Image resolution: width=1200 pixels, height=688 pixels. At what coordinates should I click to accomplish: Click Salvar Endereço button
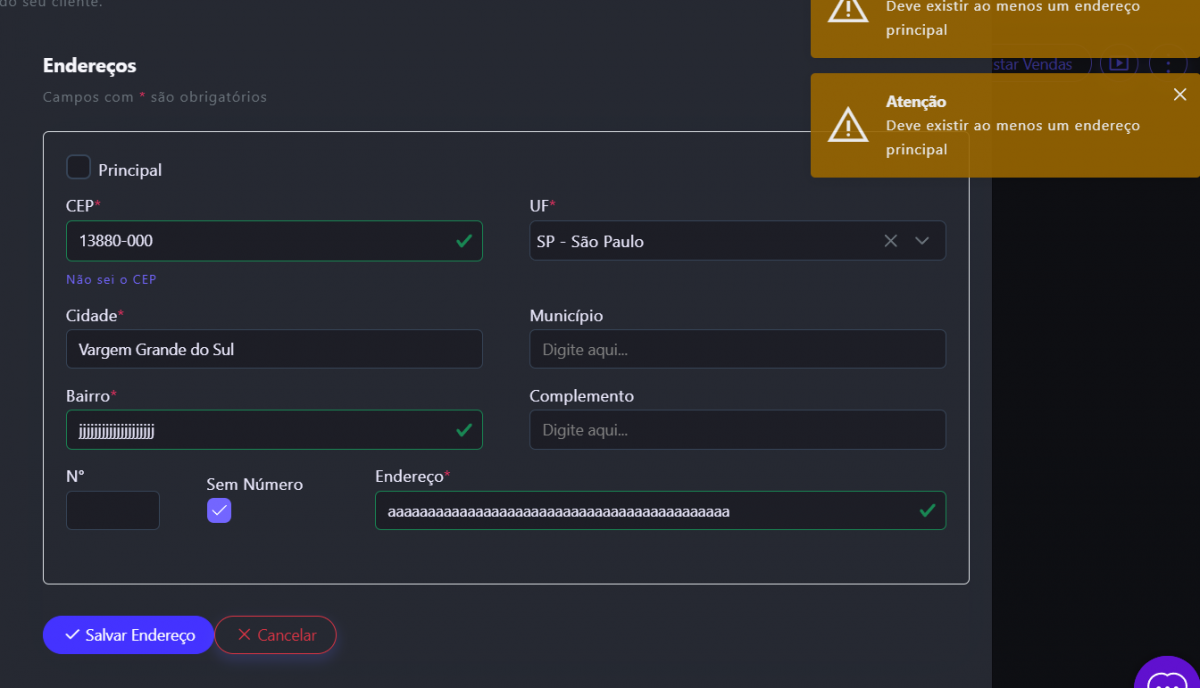point(128,635)
